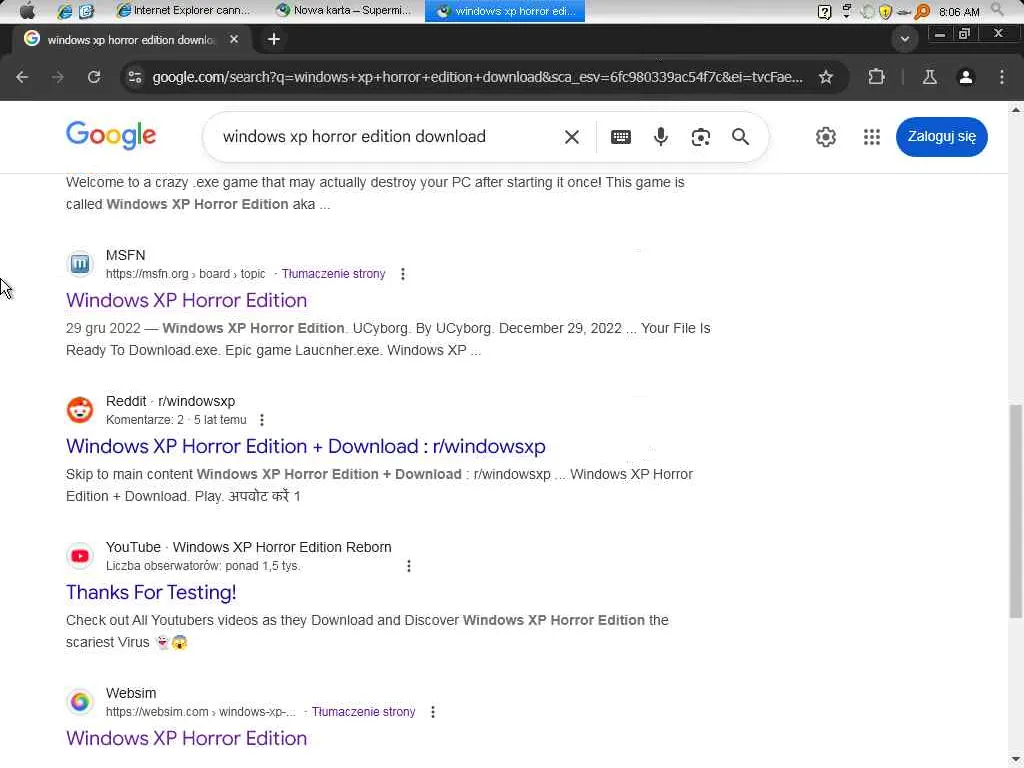1024x768 pixels.
Task: Select the windows xp horror edition taskbar window
Action: click(505, 10)
